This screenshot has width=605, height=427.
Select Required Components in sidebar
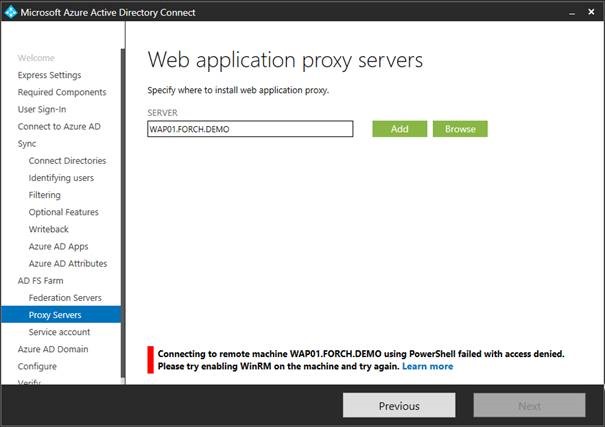click(62, 92)
